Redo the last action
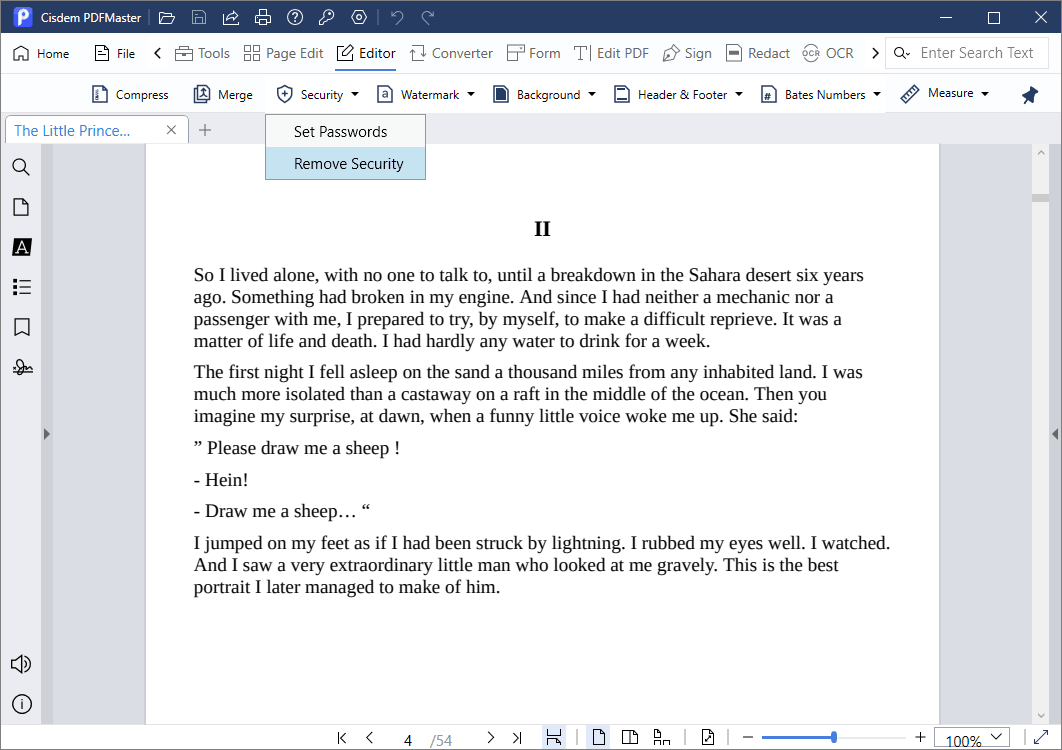The width and height of the screenshot is (1062, 750). pyautogui.click(x=428, y=18)
